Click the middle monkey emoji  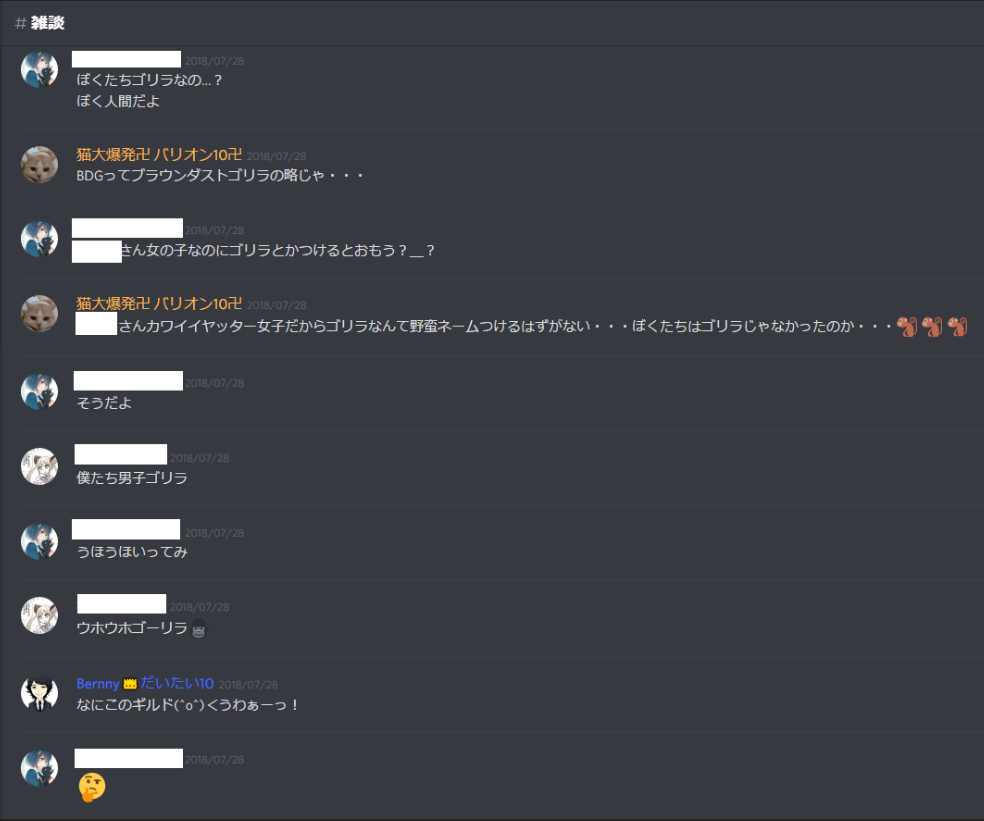(932, 326)
